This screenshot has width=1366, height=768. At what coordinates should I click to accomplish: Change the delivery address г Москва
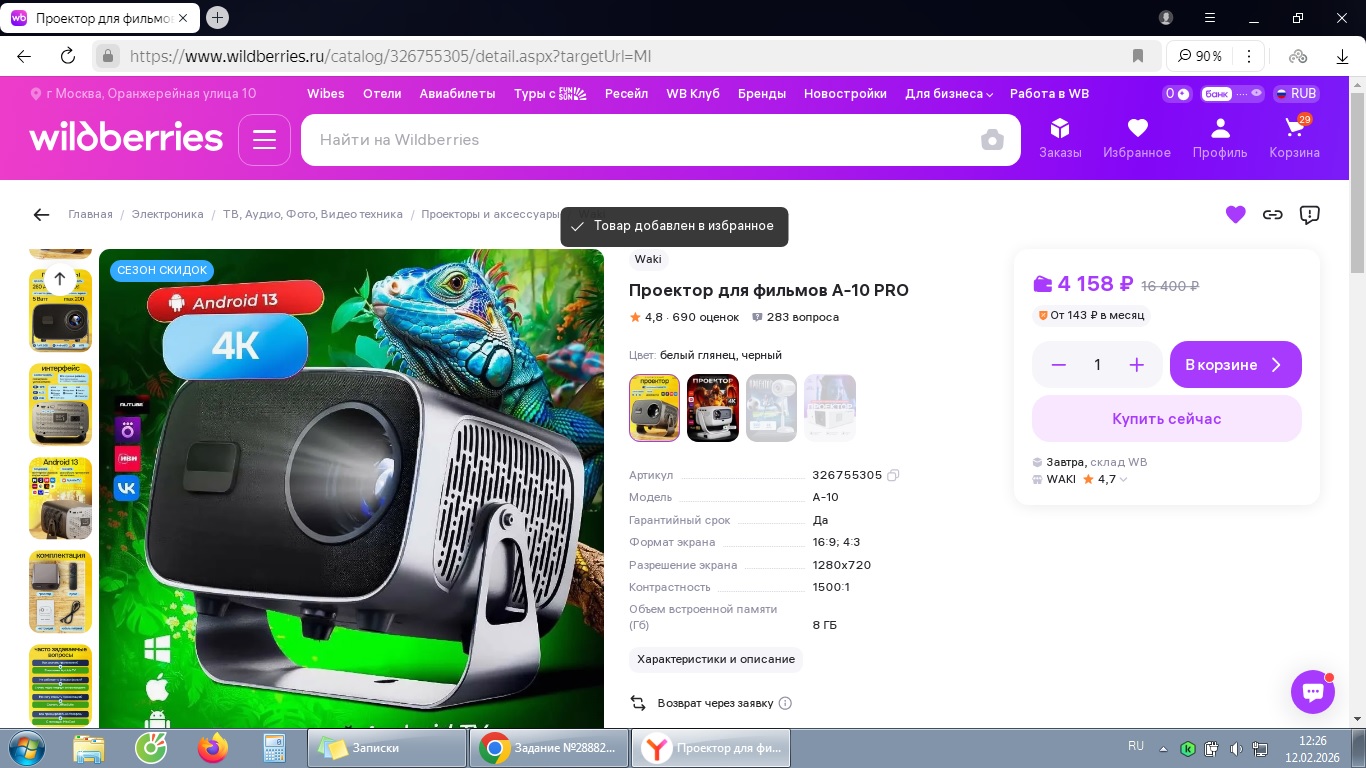[x=143, y=94]
